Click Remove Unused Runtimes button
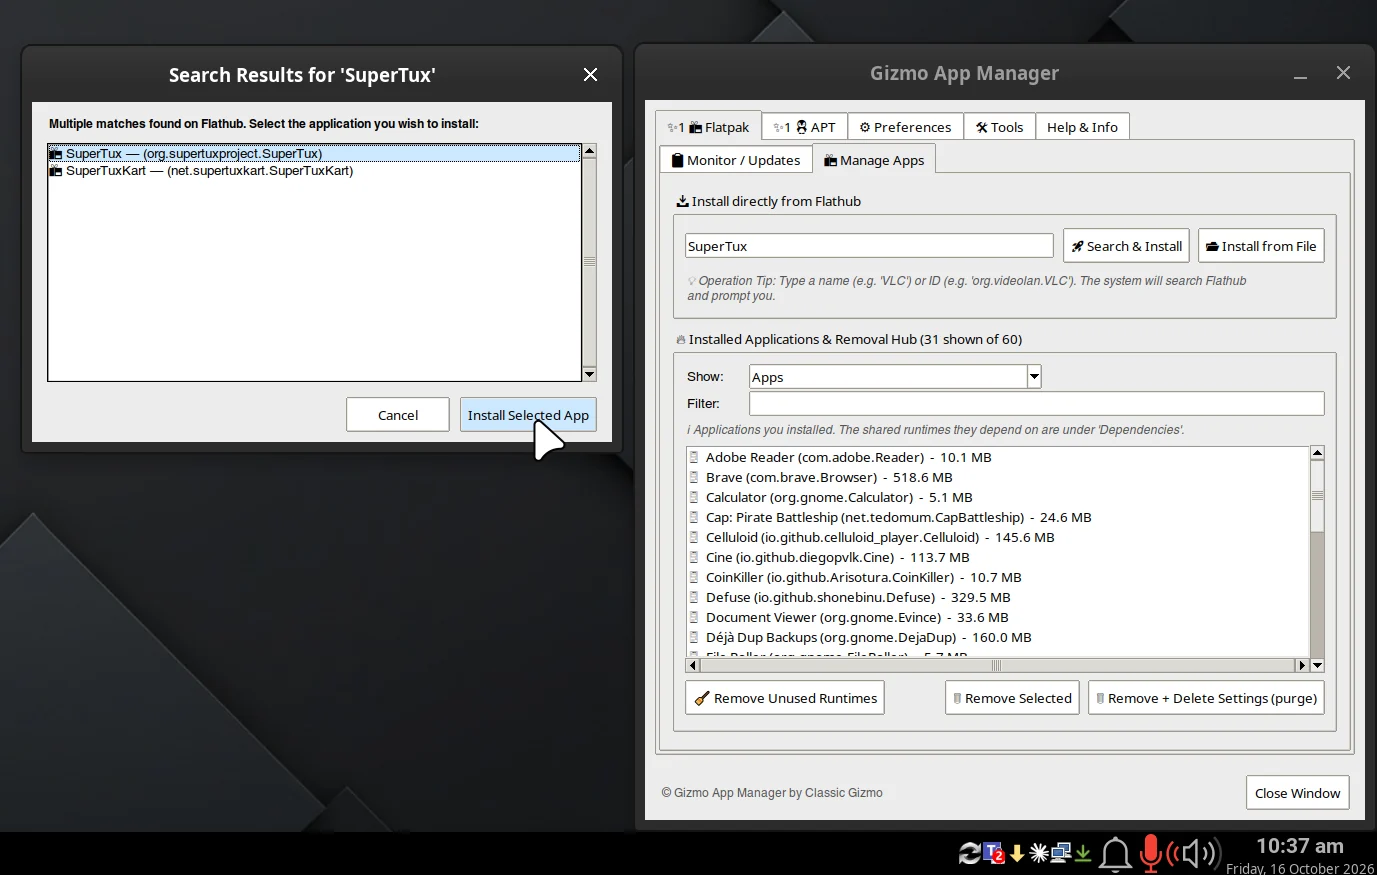1377x875 pixels. 785,698
